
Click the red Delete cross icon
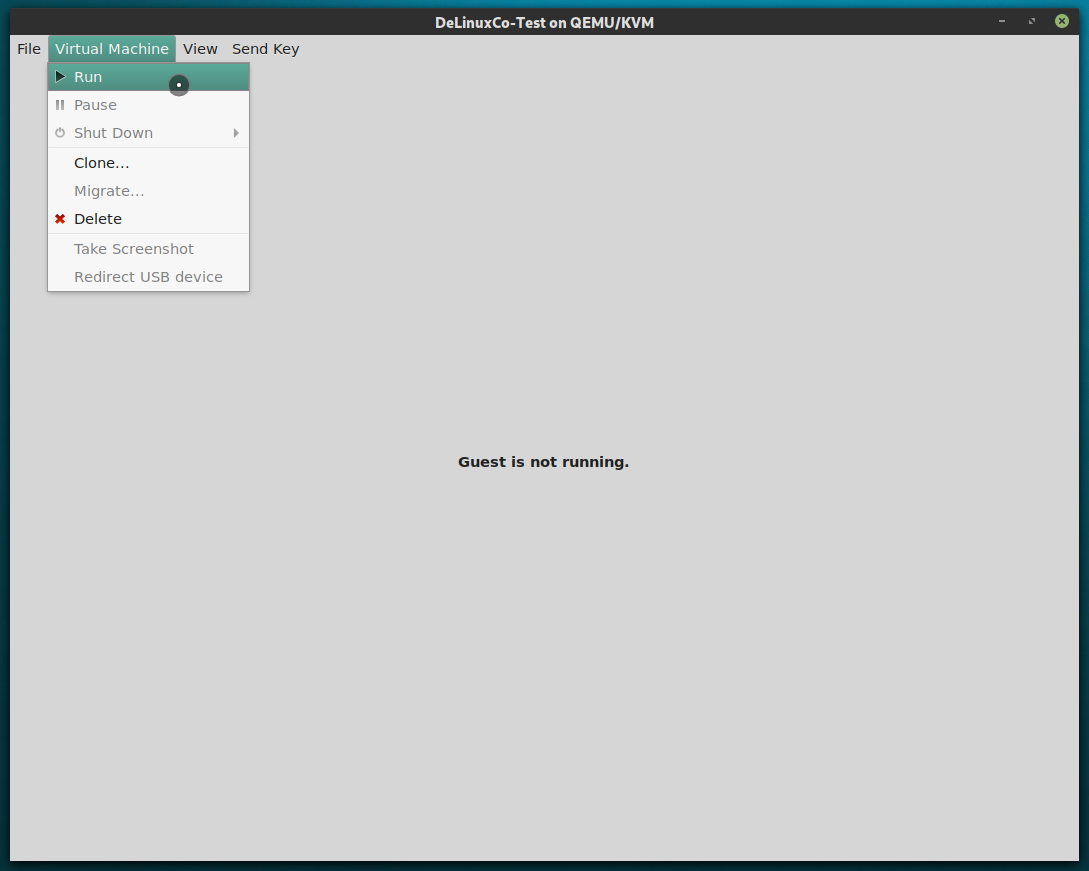coord(60,219)
